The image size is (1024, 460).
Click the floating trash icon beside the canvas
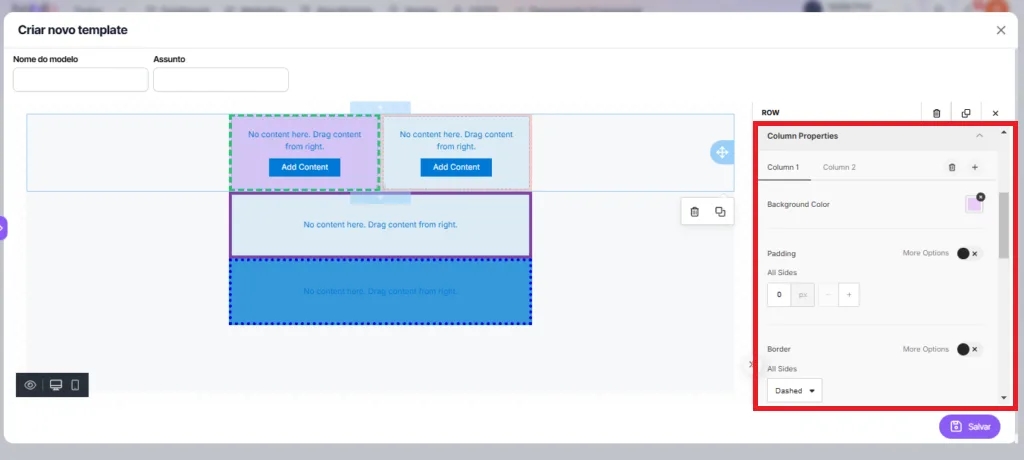point(694,212)
